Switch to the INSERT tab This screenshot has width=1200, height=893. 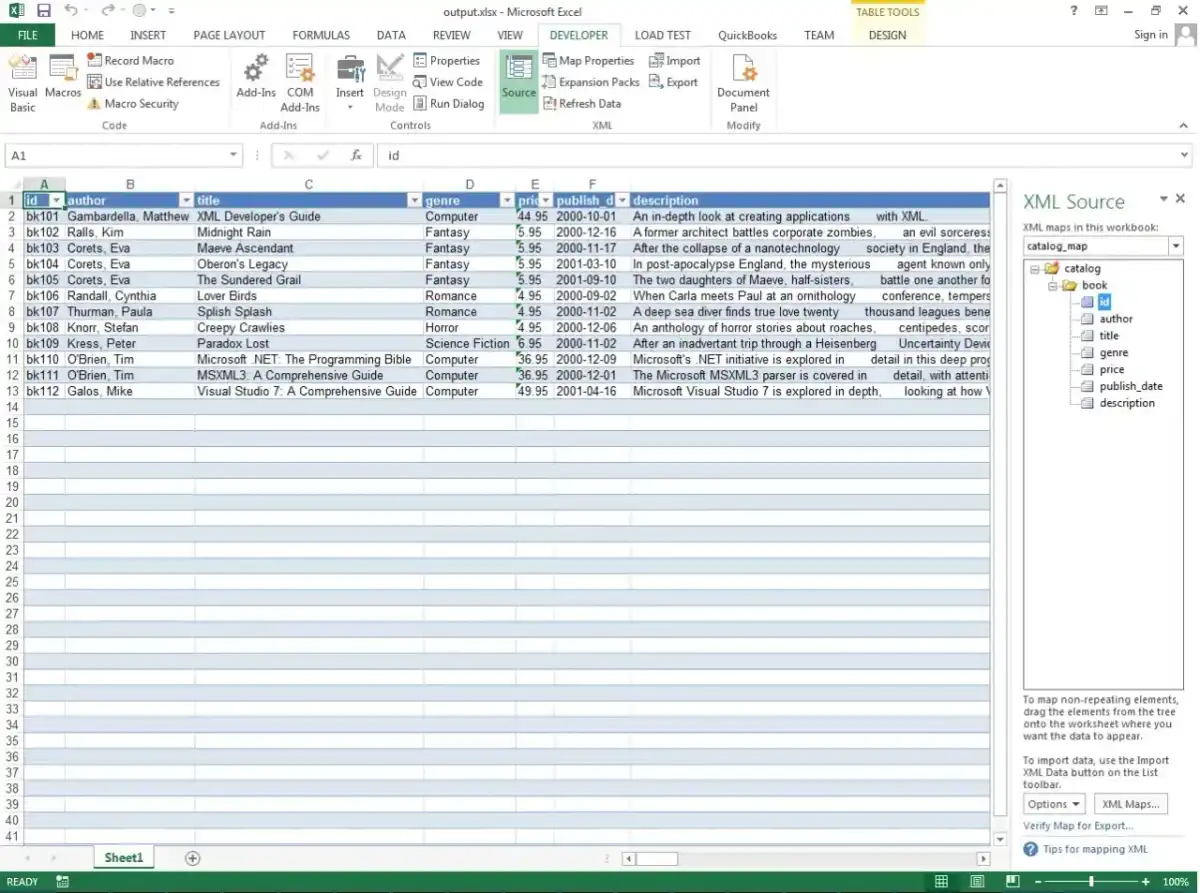click(148, 35)
